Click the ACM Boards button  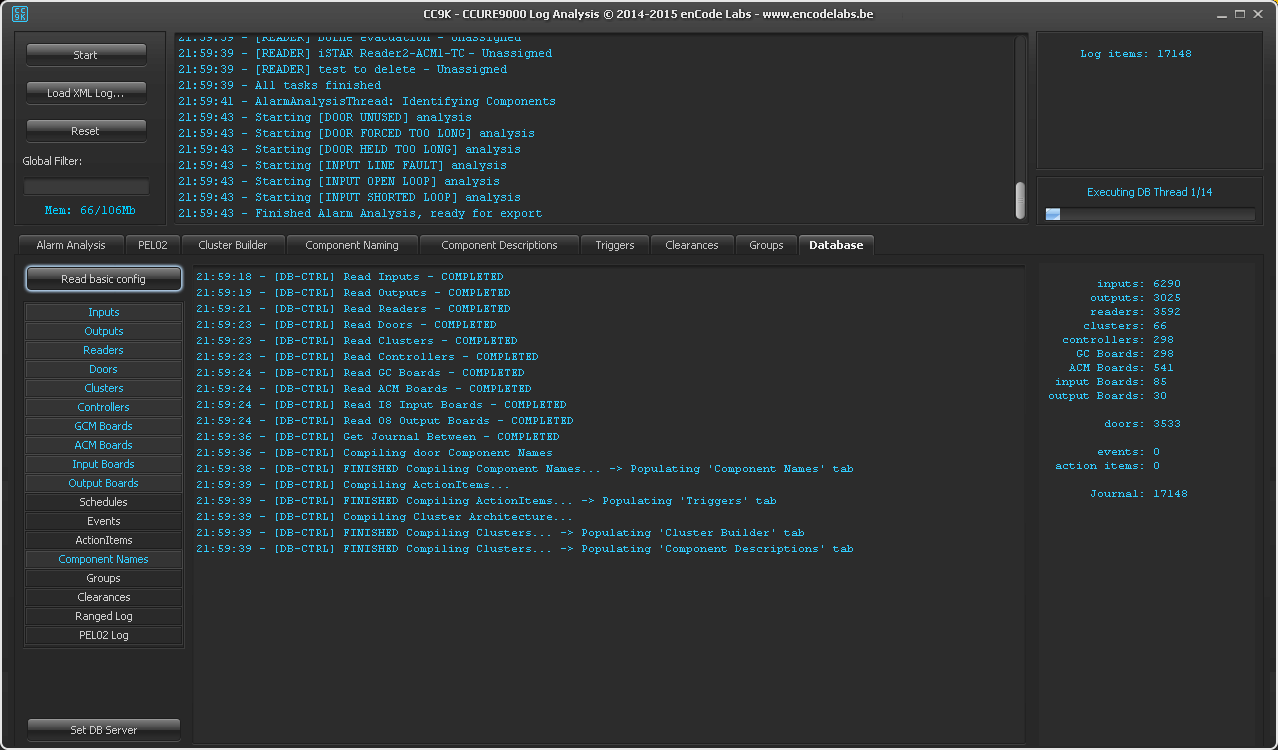click(x=104, y=445)
